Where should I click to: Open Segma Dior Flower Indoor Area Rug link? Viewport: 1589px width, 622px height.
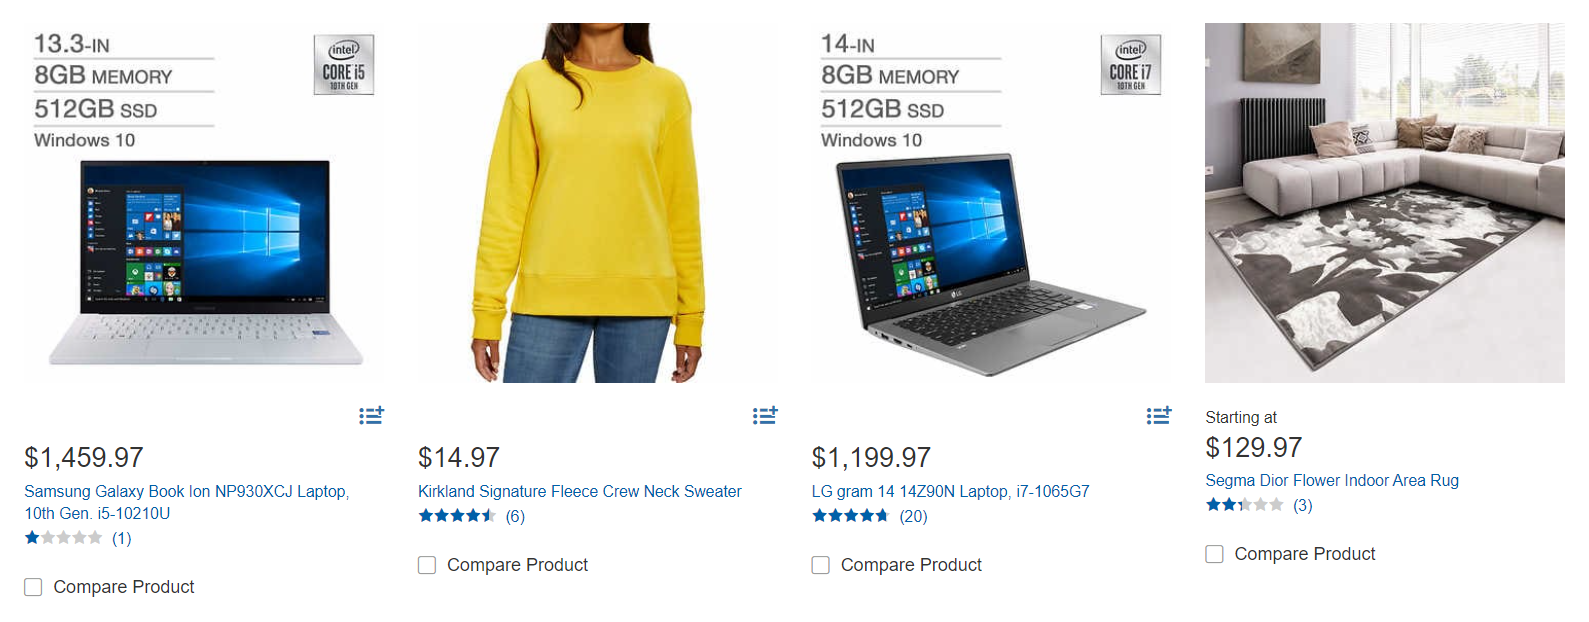1332,480
